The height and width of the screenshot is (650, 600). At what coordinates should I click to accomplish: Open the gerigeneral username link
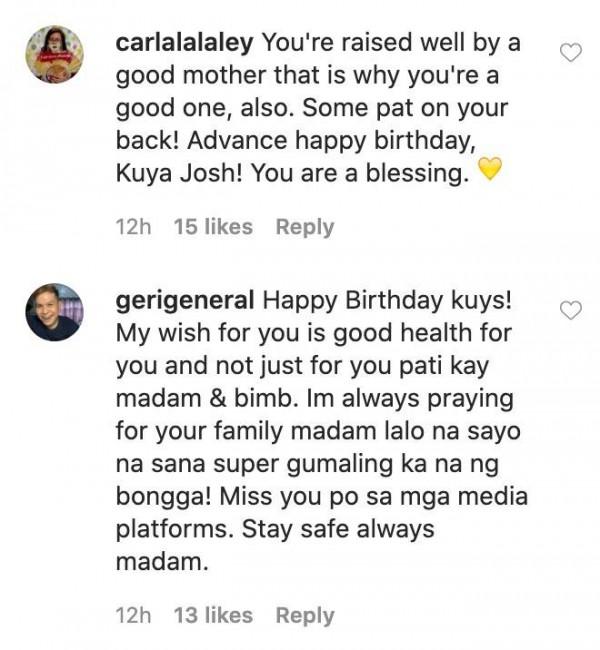tap(185, 301)
